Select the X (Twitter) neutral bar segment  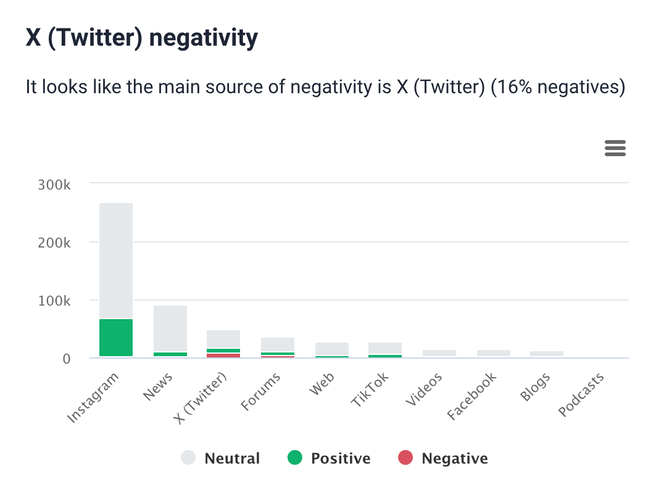click(x=224, y=338)
